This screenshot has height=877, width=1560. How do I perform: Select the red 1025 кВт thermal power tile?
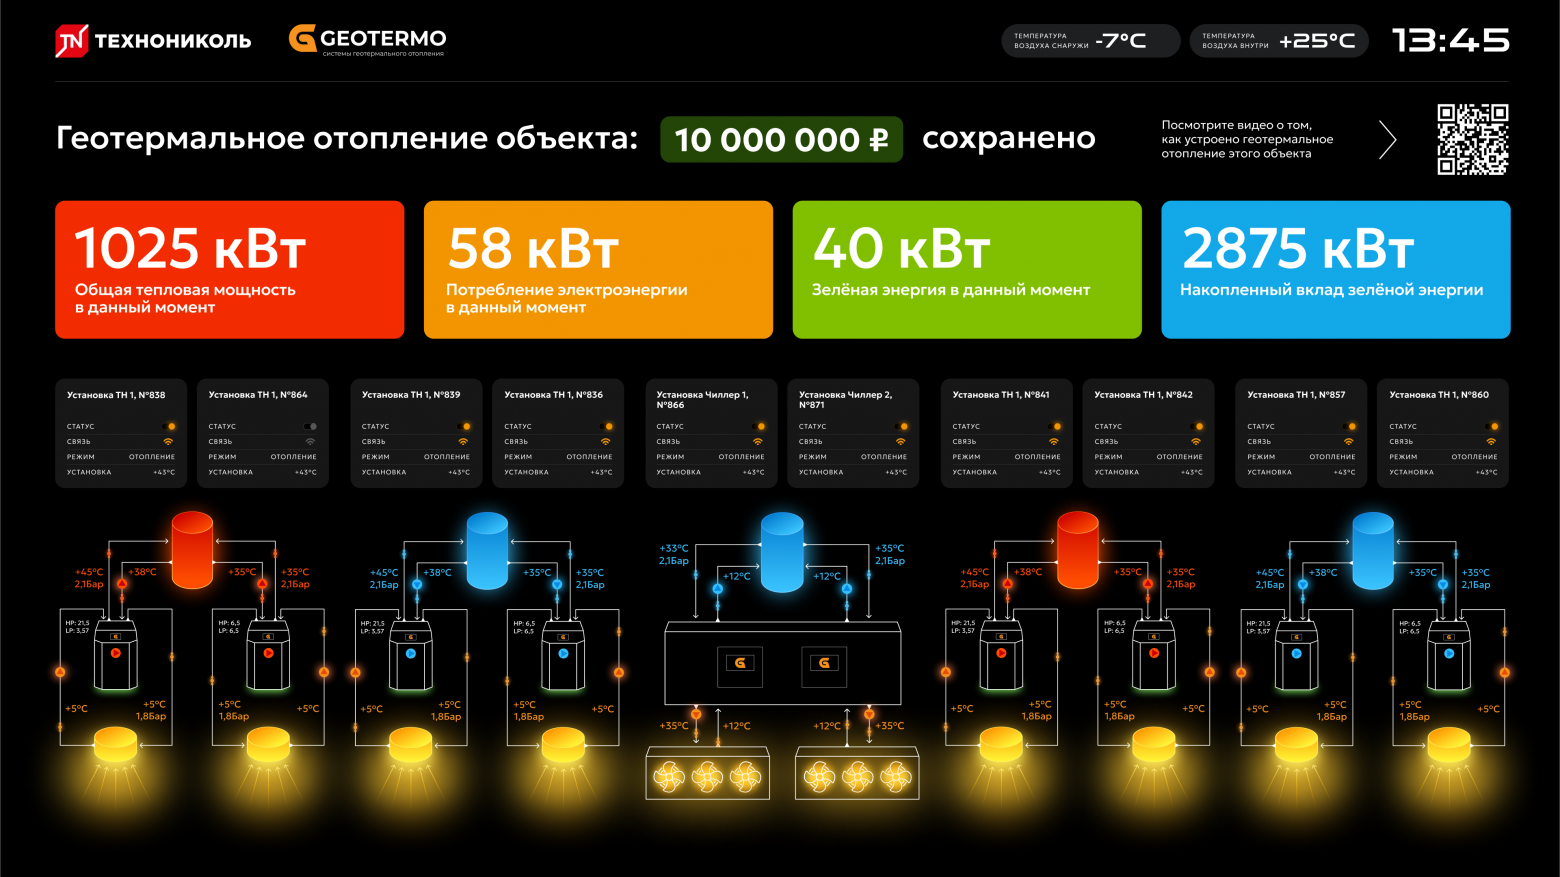[230, 270]
